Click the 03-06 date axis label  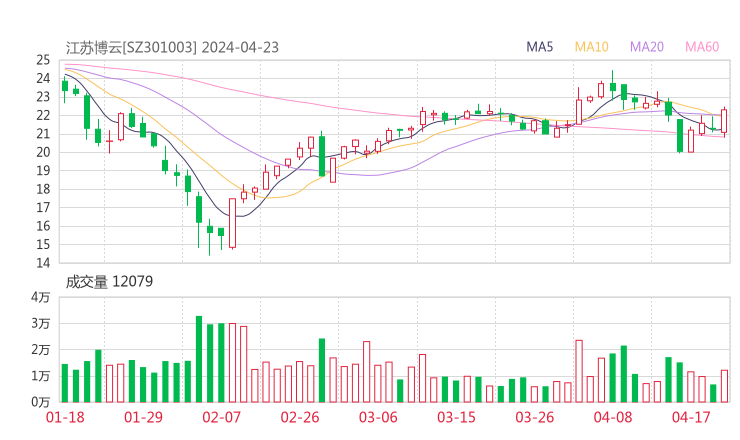coord(378,417)
